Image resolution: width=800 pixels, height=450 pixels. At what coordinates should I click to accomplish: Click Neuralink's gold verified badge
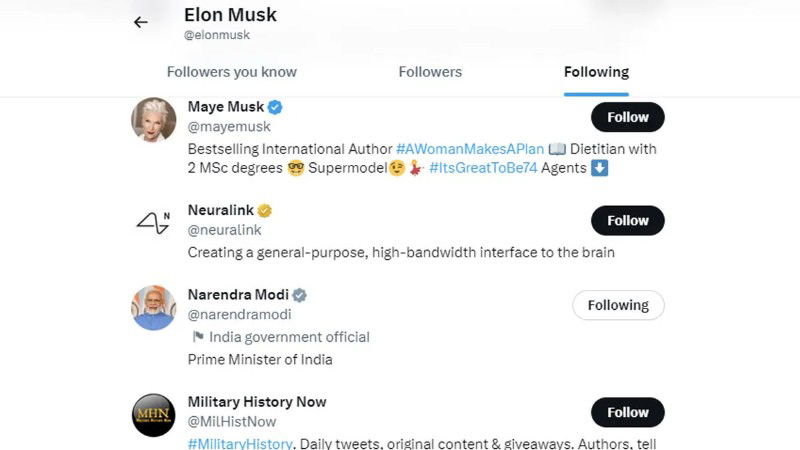pos(264,210)
